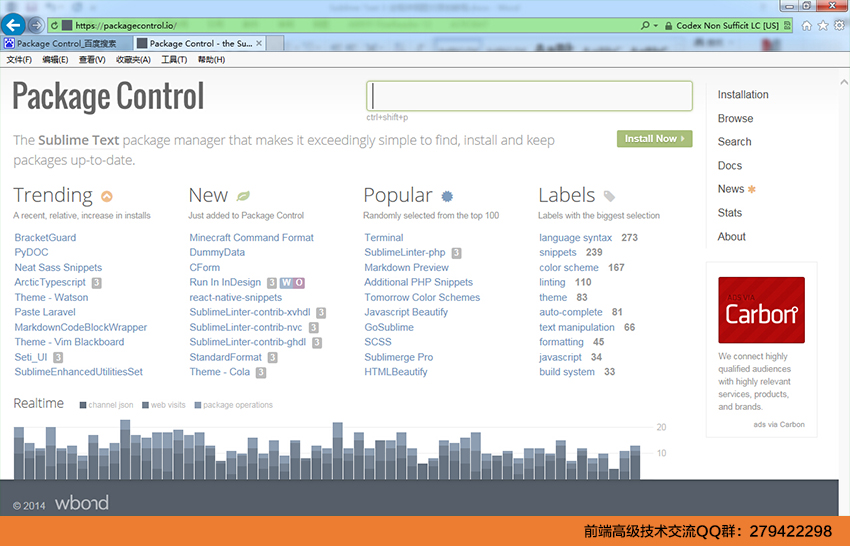The width and height of the screenshot is (850, 546).
Task: Open the 工具(T) menu
Action: click(x=174, y=60)
